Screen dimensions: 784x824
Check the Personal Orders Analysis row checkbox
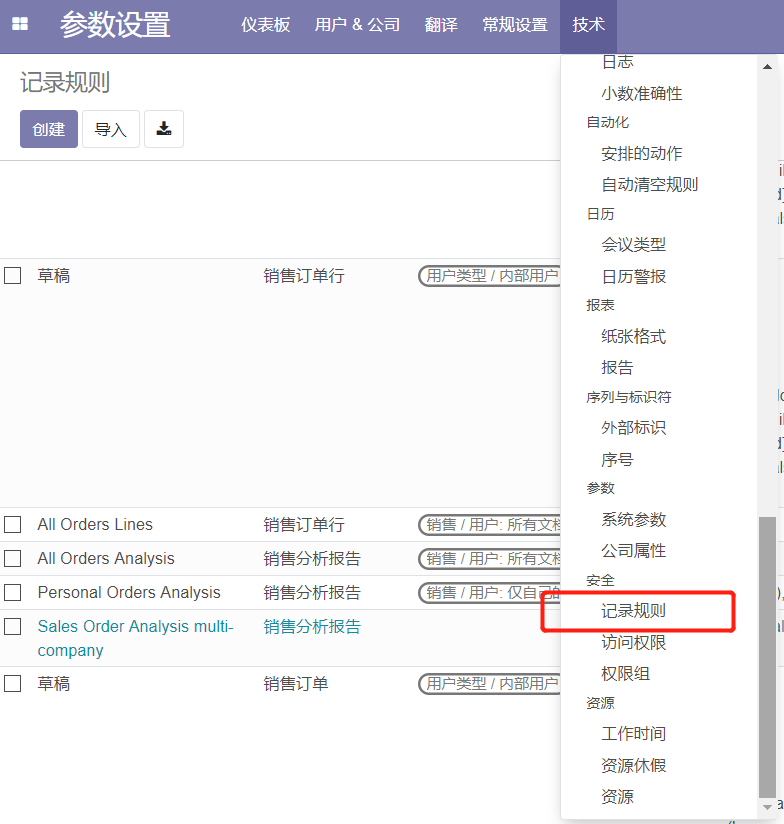[x=13, y=592]
